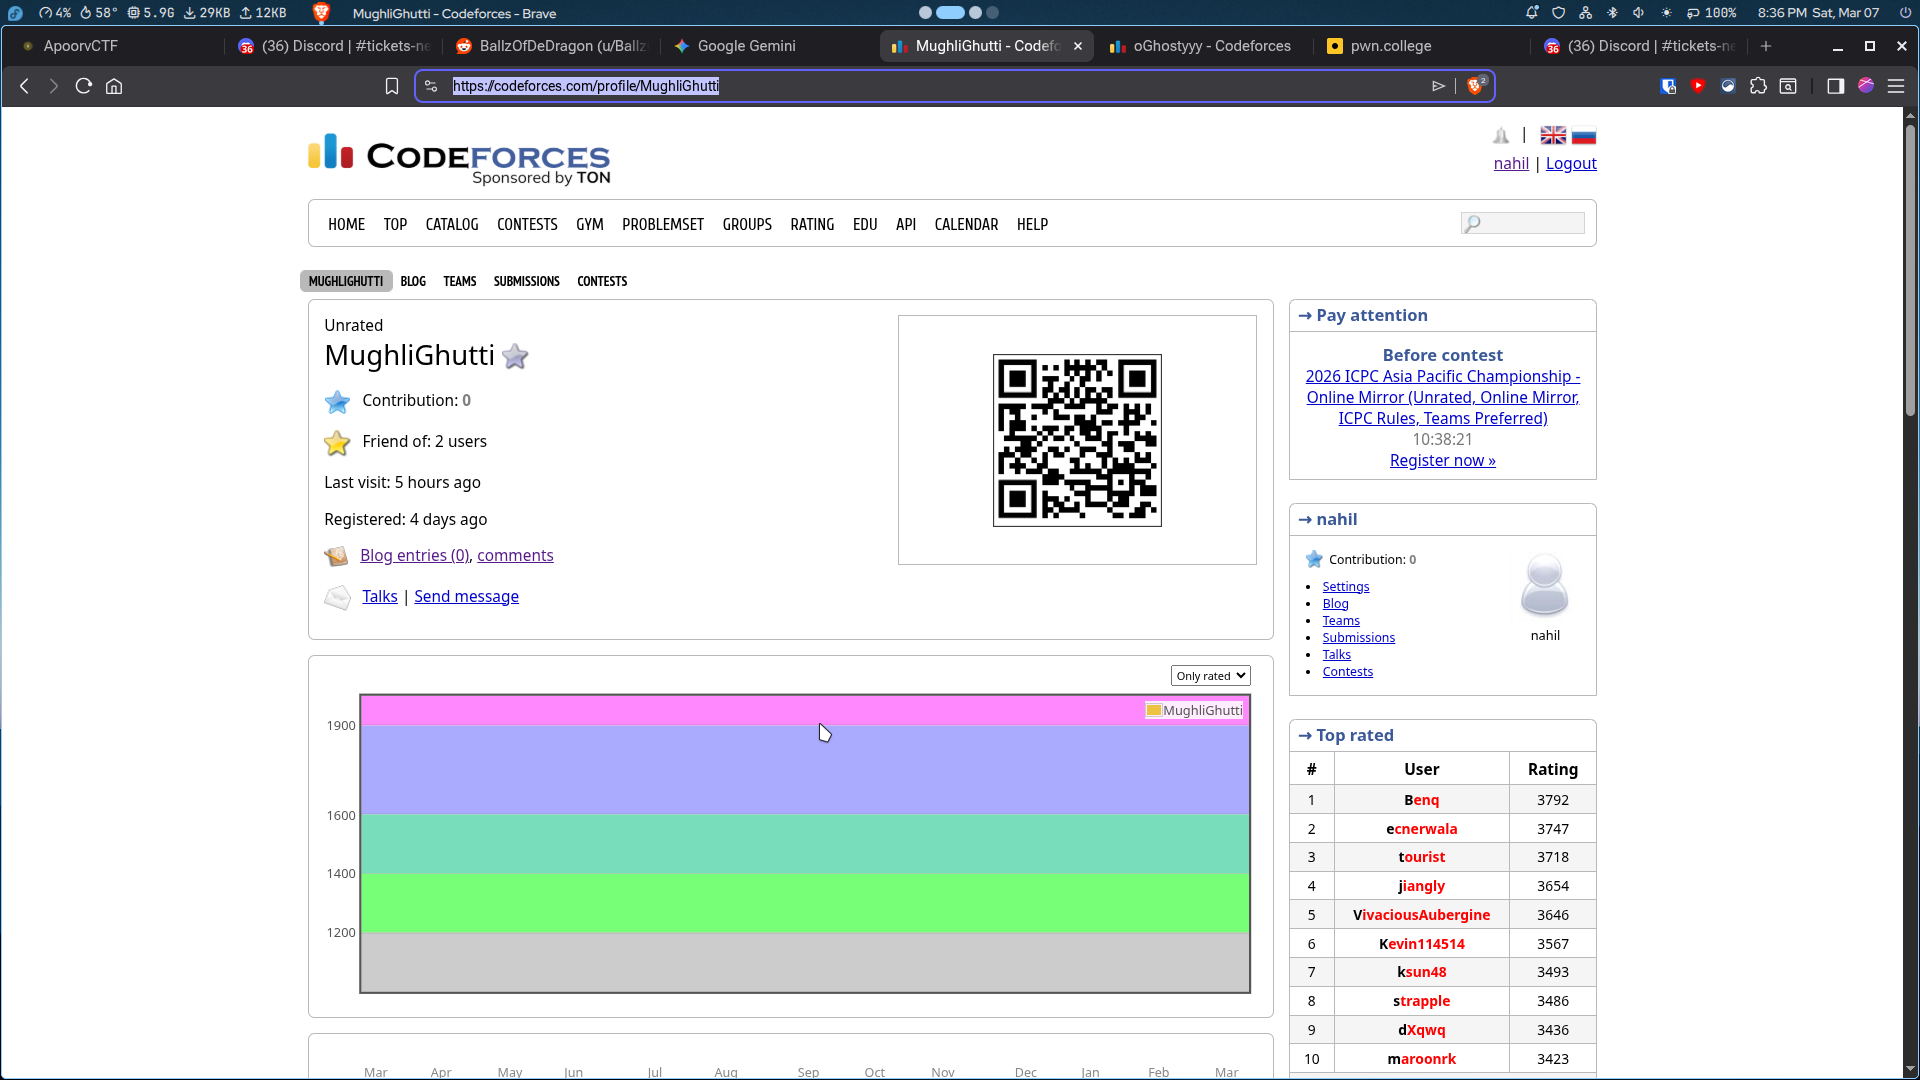The height and width of the screenshot is (1080, 1920).
Task: Switch to the SUBMISSIONS profile tab
Action: (526, 281)
